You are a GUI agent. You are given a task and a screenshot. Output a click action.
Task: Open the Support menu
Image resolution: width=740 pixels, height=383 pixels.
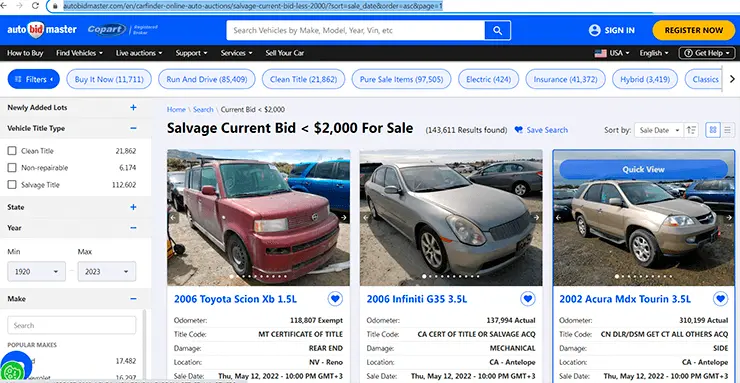point(192,53)
